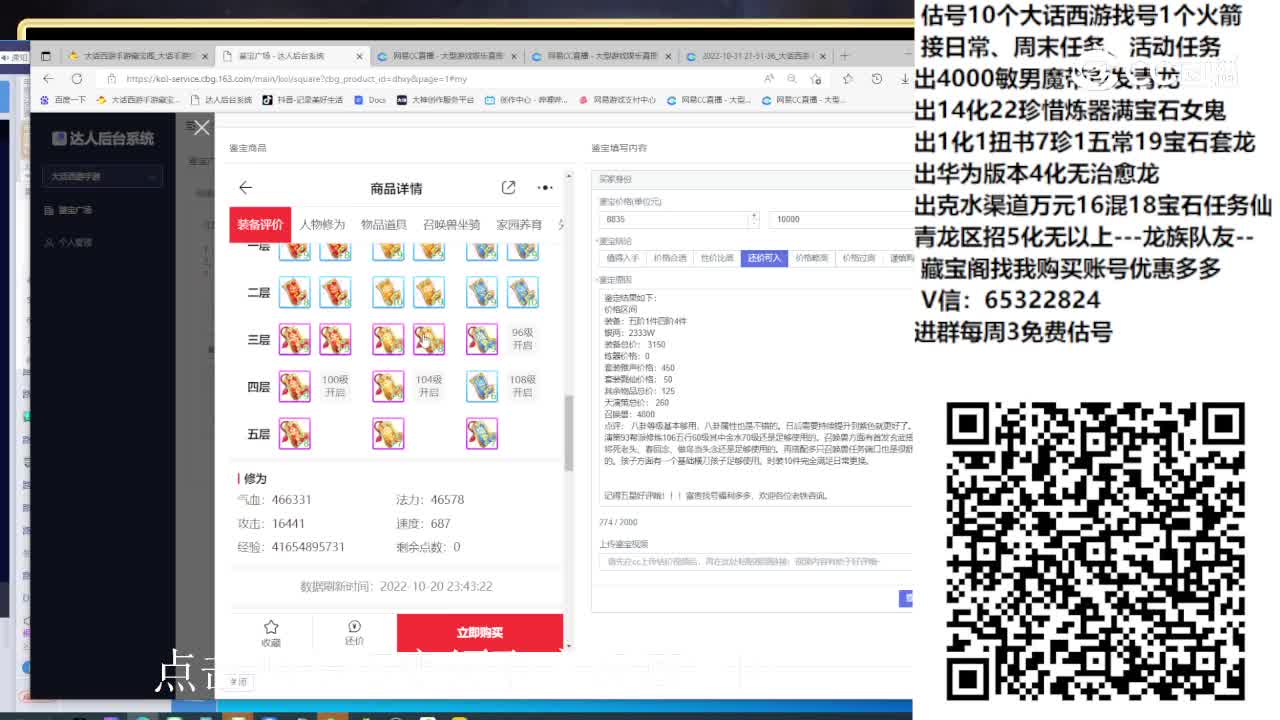Select the blue item in 五层 row
This screenshot has height=720, width=1280.
click(x=482, y=433)
